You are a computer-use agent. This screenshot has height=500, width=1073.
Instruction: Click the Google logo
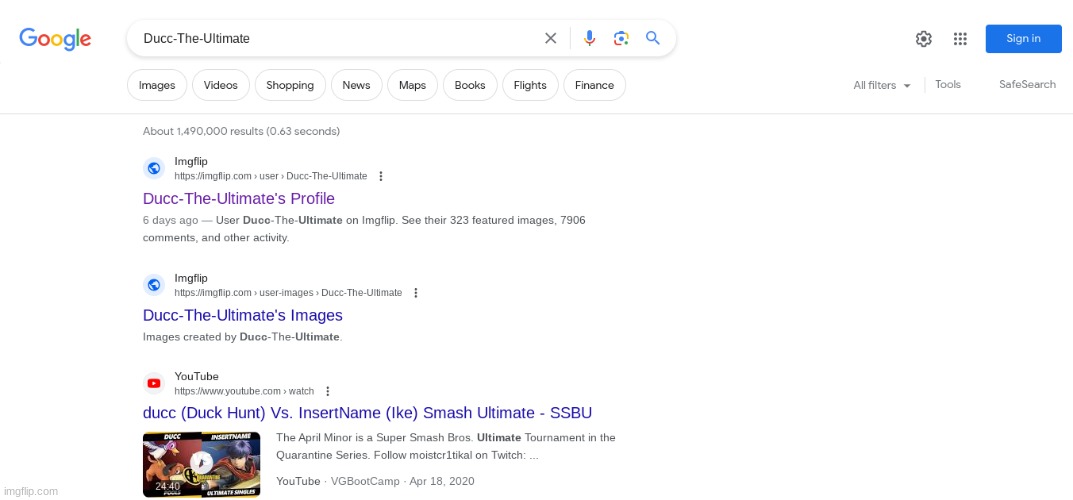[x=55, y=39]
